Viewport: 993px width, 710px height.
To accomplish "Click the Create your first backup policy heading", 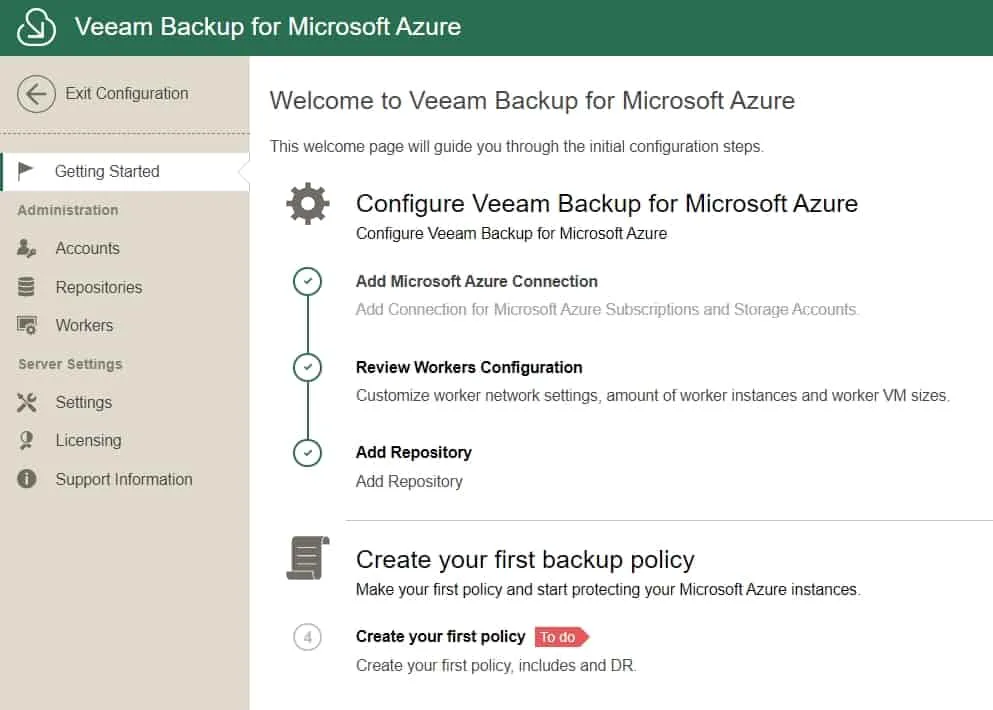I will coord(525,559).
